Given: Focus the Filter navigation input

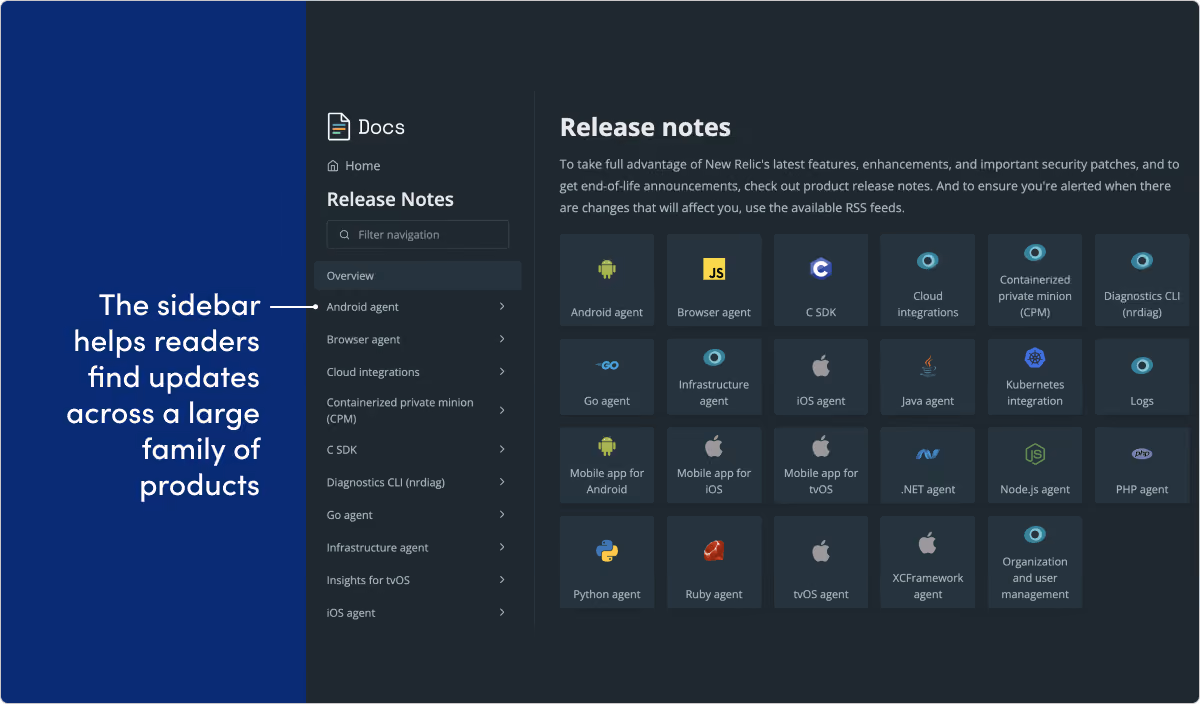Looking at the screenshot, I should (418, 235).
